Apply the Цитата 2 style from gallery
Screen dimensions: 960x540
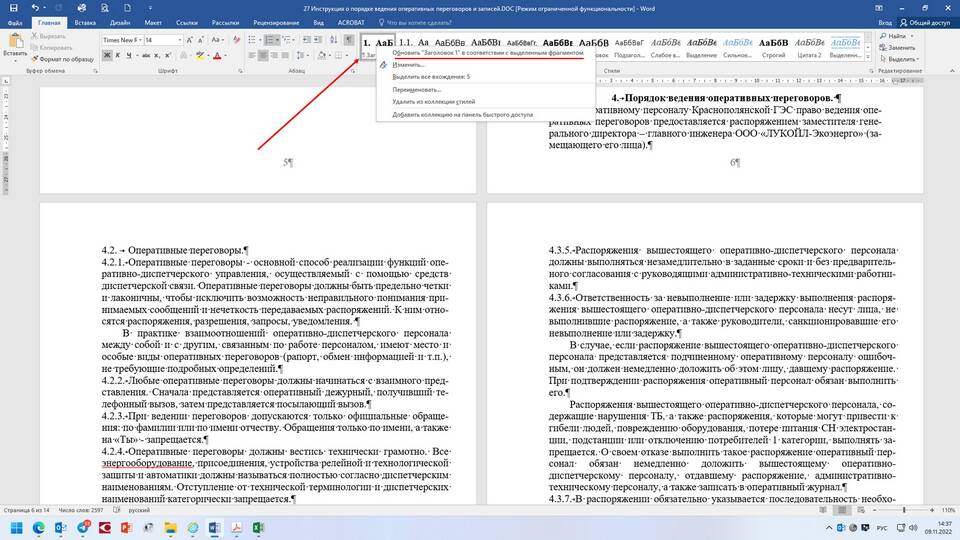pyautogui.click(x=809, y=47)
